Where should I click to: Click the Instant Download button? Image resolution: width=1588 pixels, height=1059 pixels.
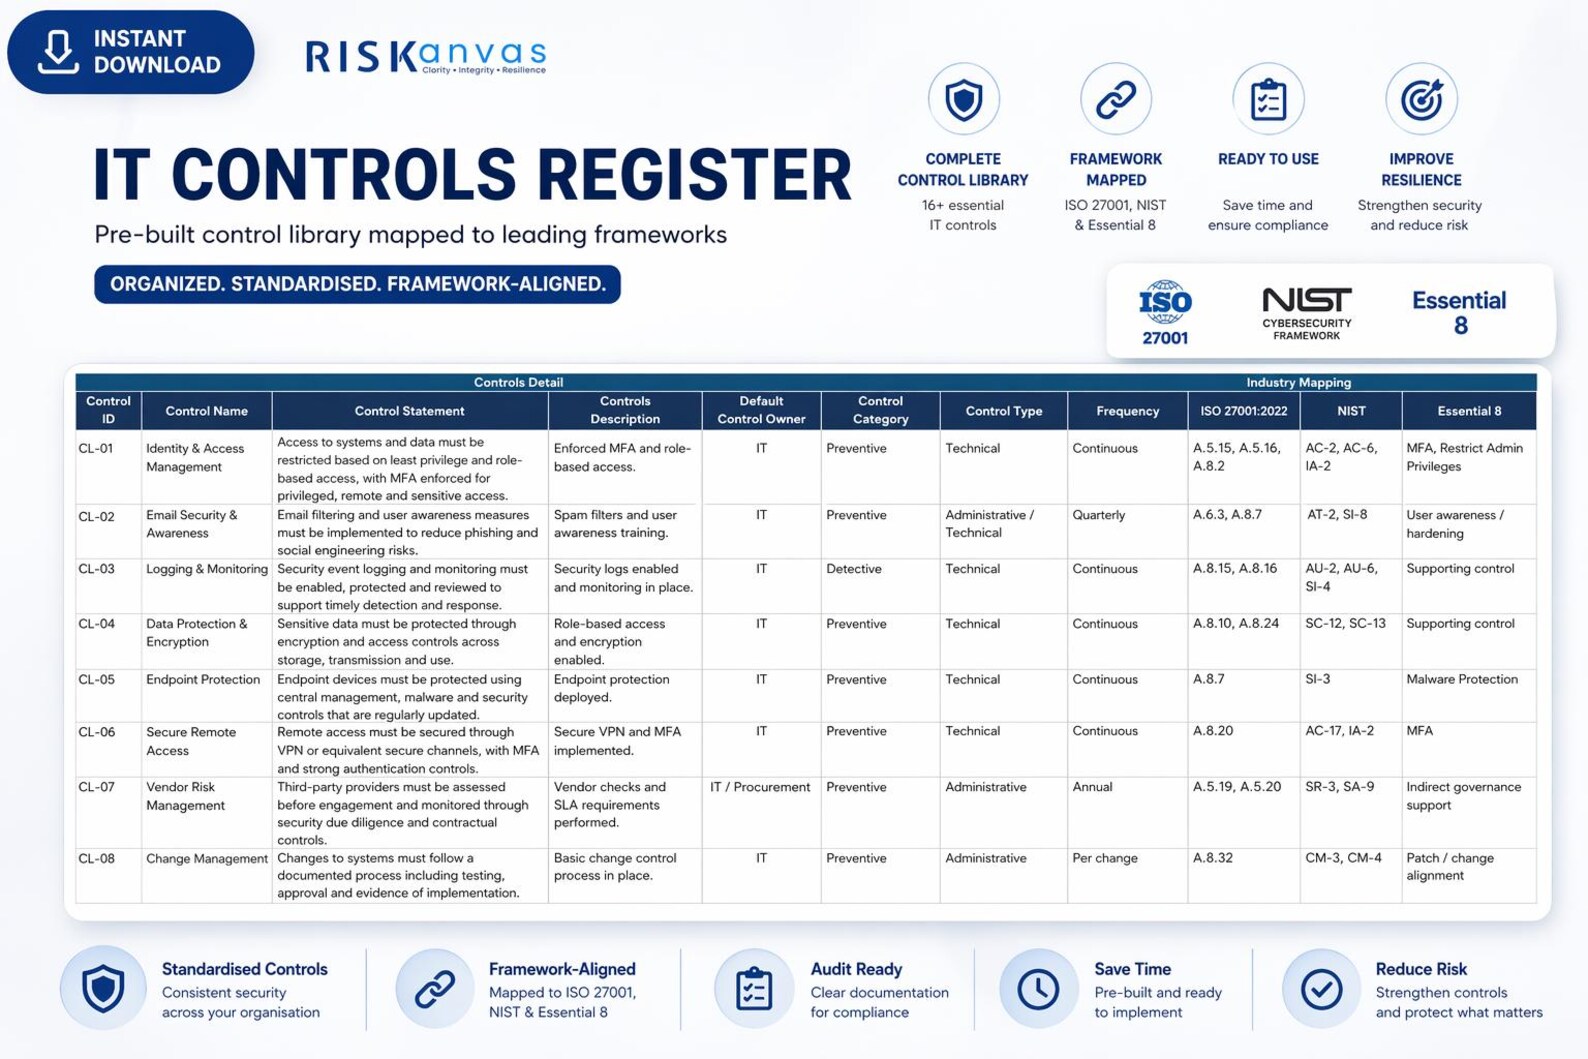click(x=131, y=52)
